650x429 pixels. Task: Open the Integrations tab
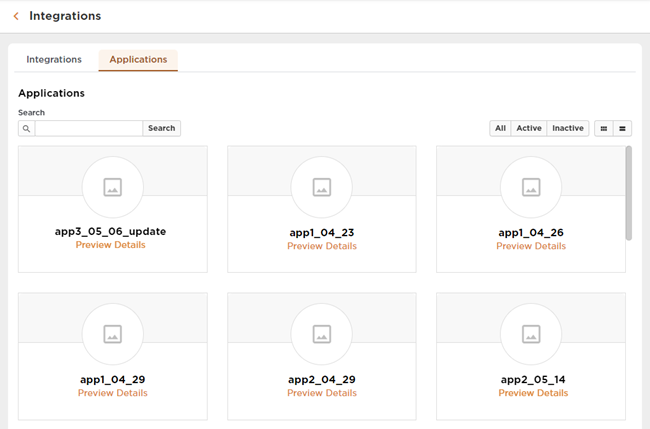(54, 60)
